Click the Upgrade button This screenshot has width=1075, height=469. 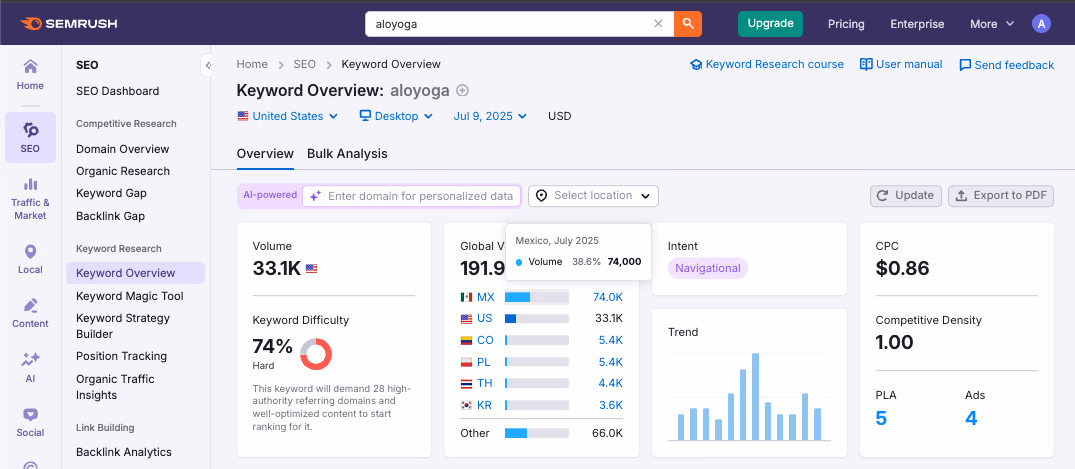click(770, 23)
